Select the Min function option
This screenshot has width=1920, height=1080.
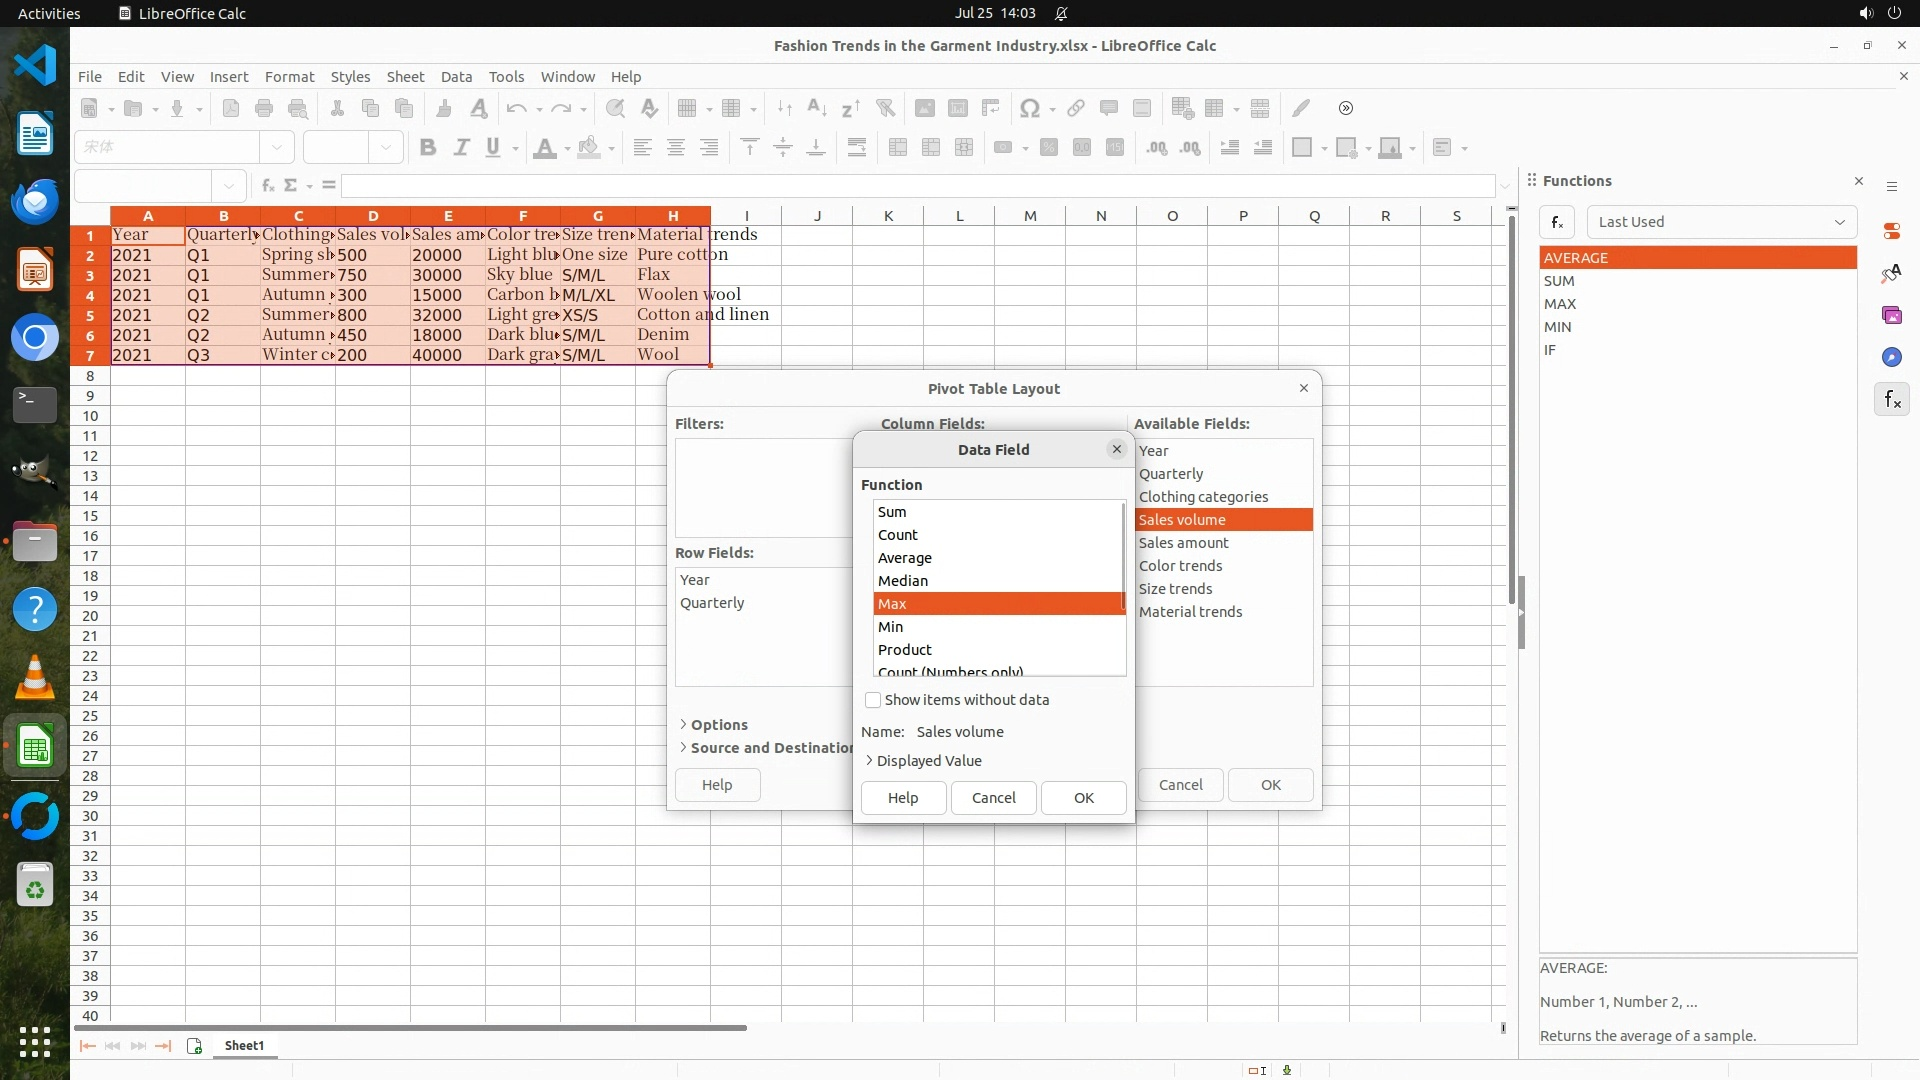click(x=890, y=627)
